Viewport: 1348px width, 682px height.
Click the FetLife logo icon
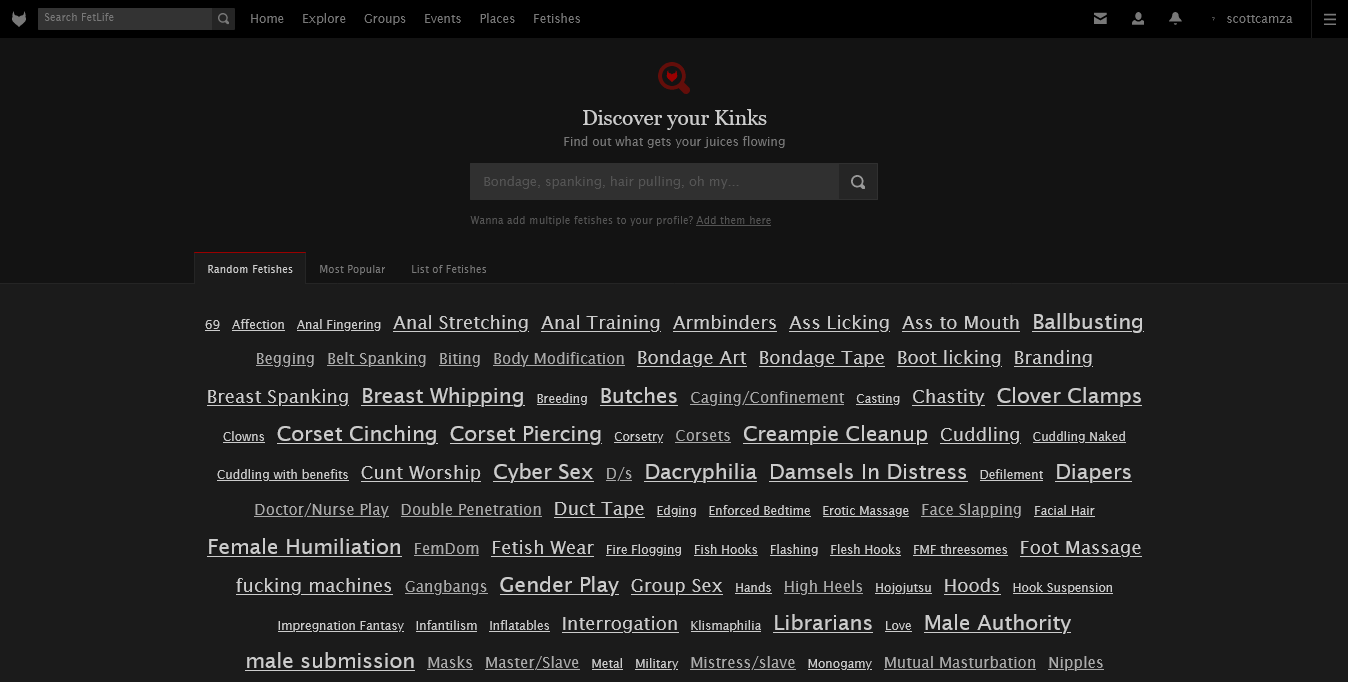[x=19, y=19]
